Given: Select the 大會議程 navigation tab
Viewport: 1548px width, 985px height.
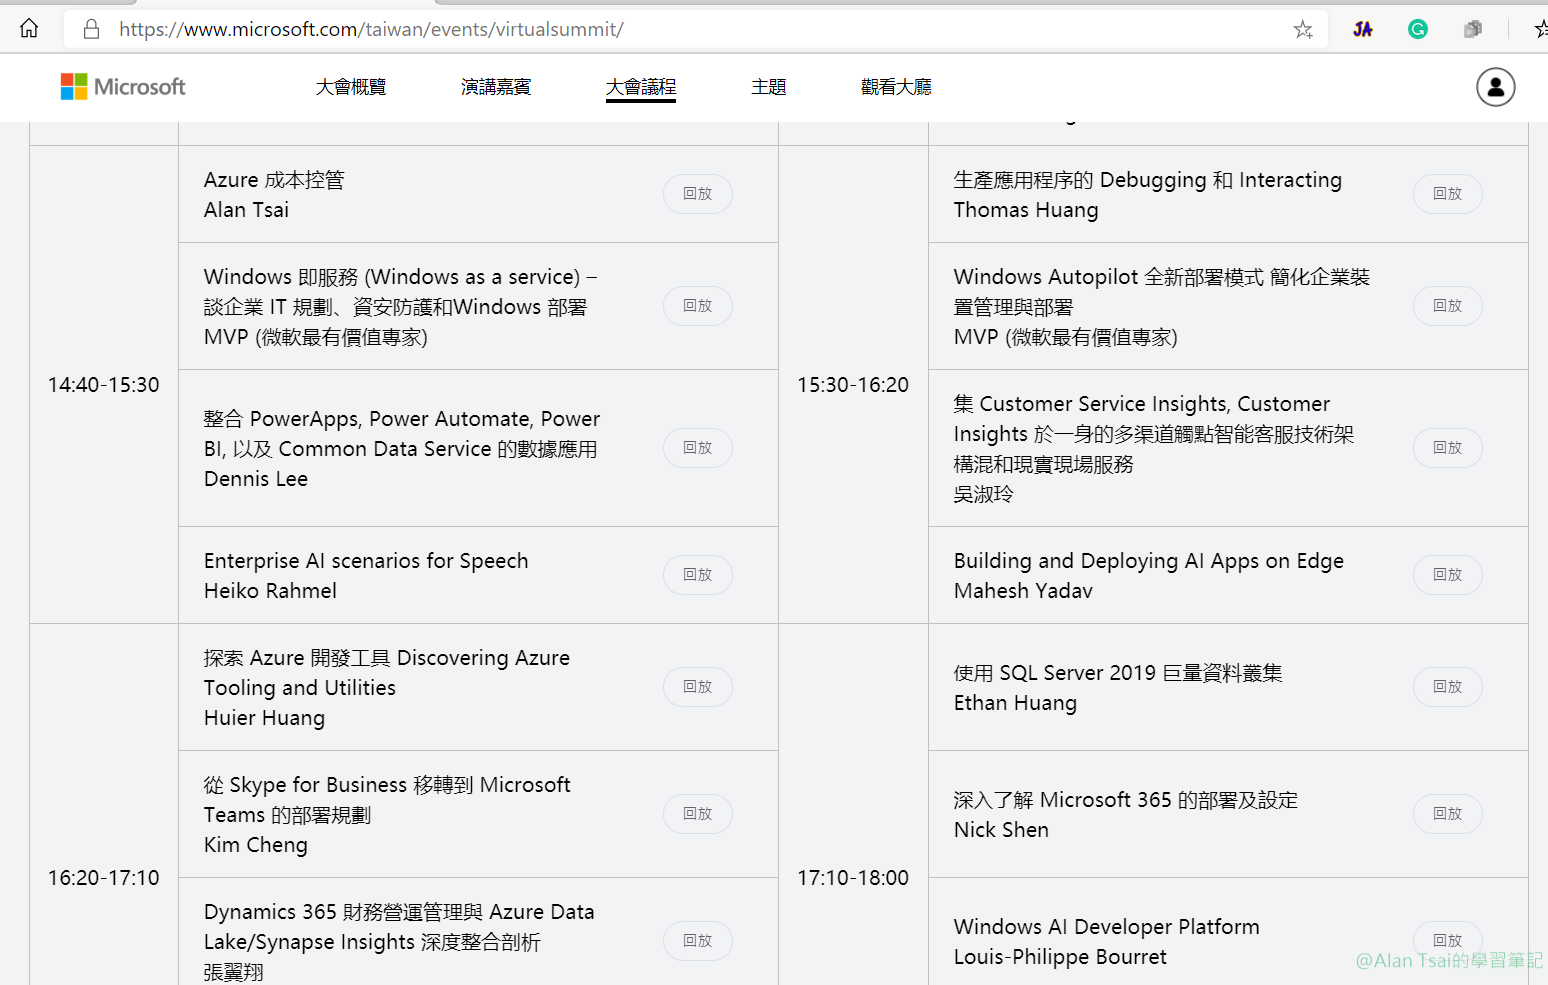Looking at the screenshot, I should pyautogui.click(x=641, y=87).
